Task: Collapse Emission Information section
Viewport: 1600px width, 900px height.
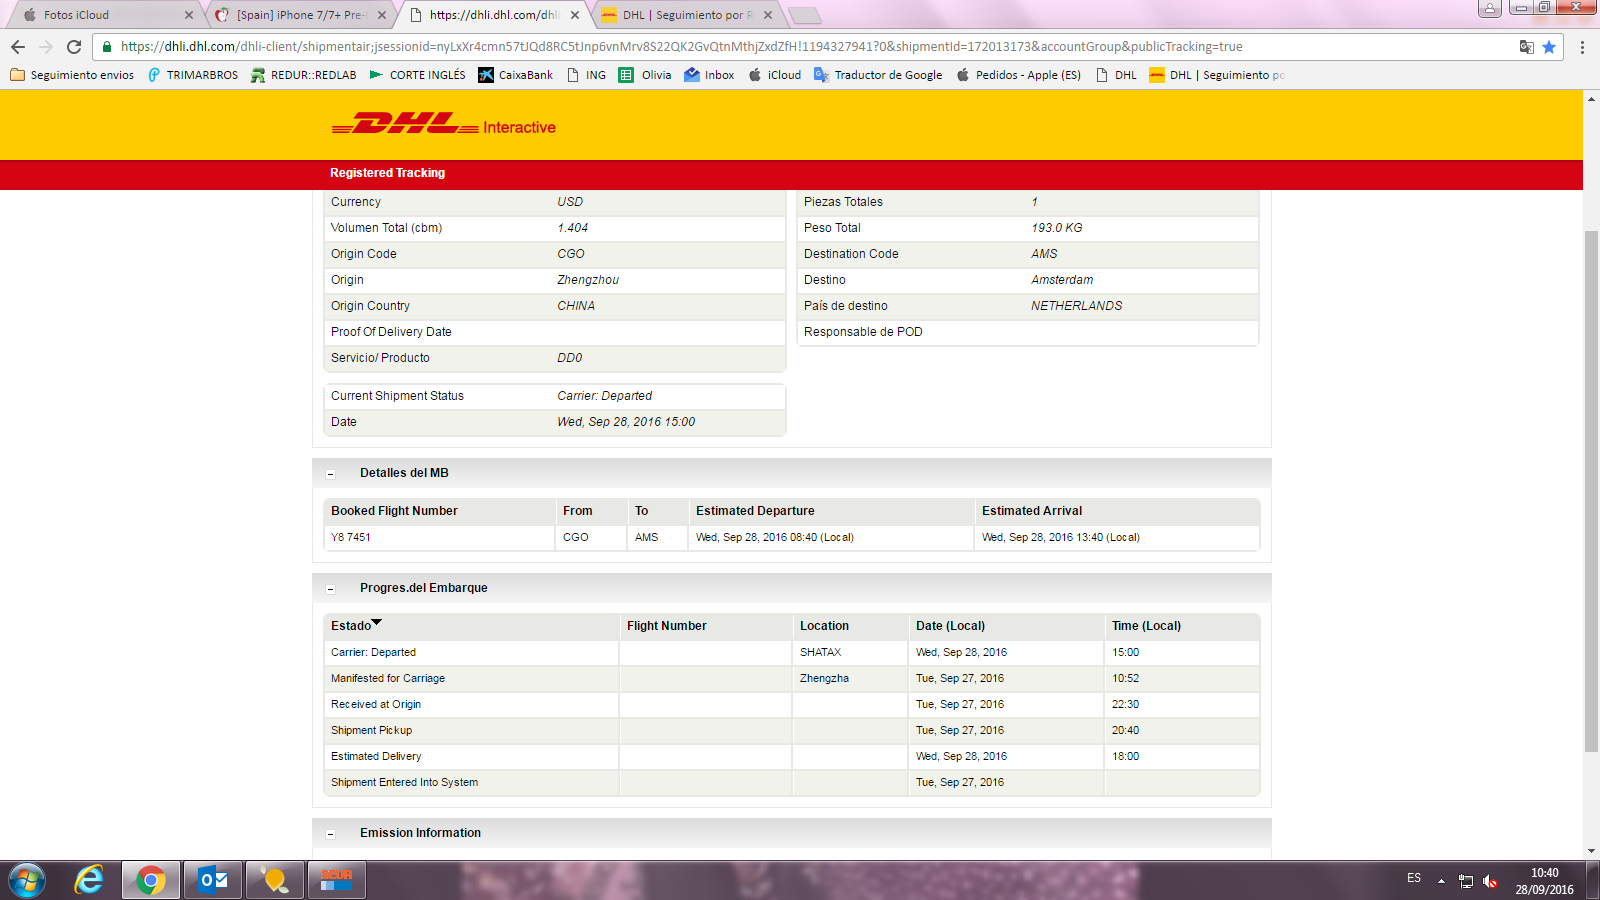Action: 330,834
